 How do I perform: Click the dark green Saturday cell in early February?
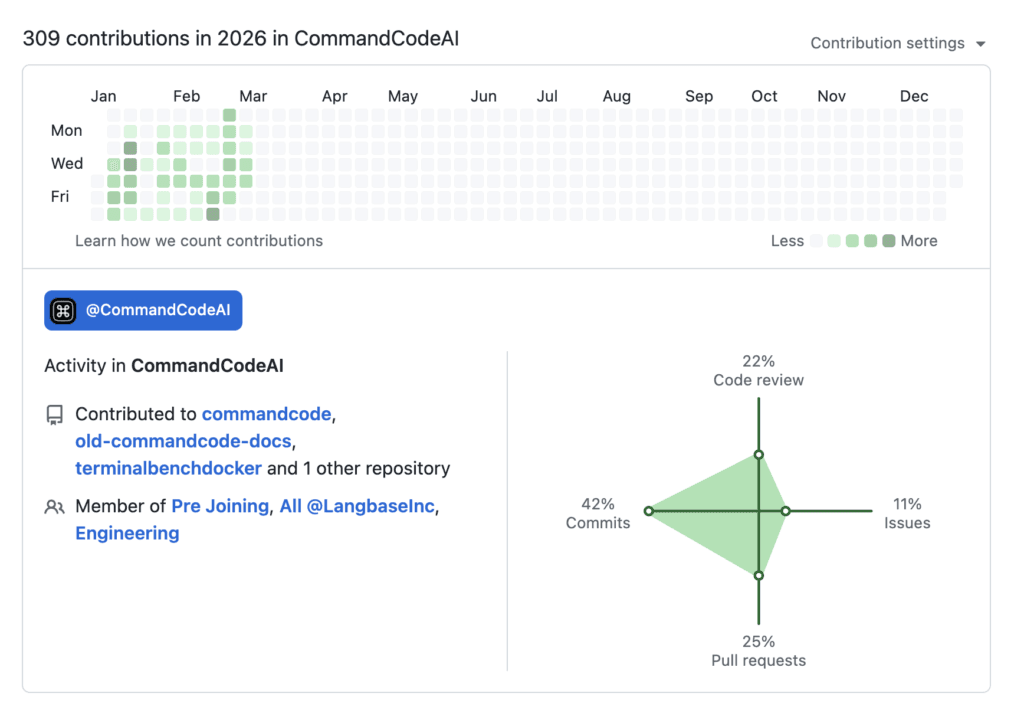pyautogui.click(x=213, y=214)
